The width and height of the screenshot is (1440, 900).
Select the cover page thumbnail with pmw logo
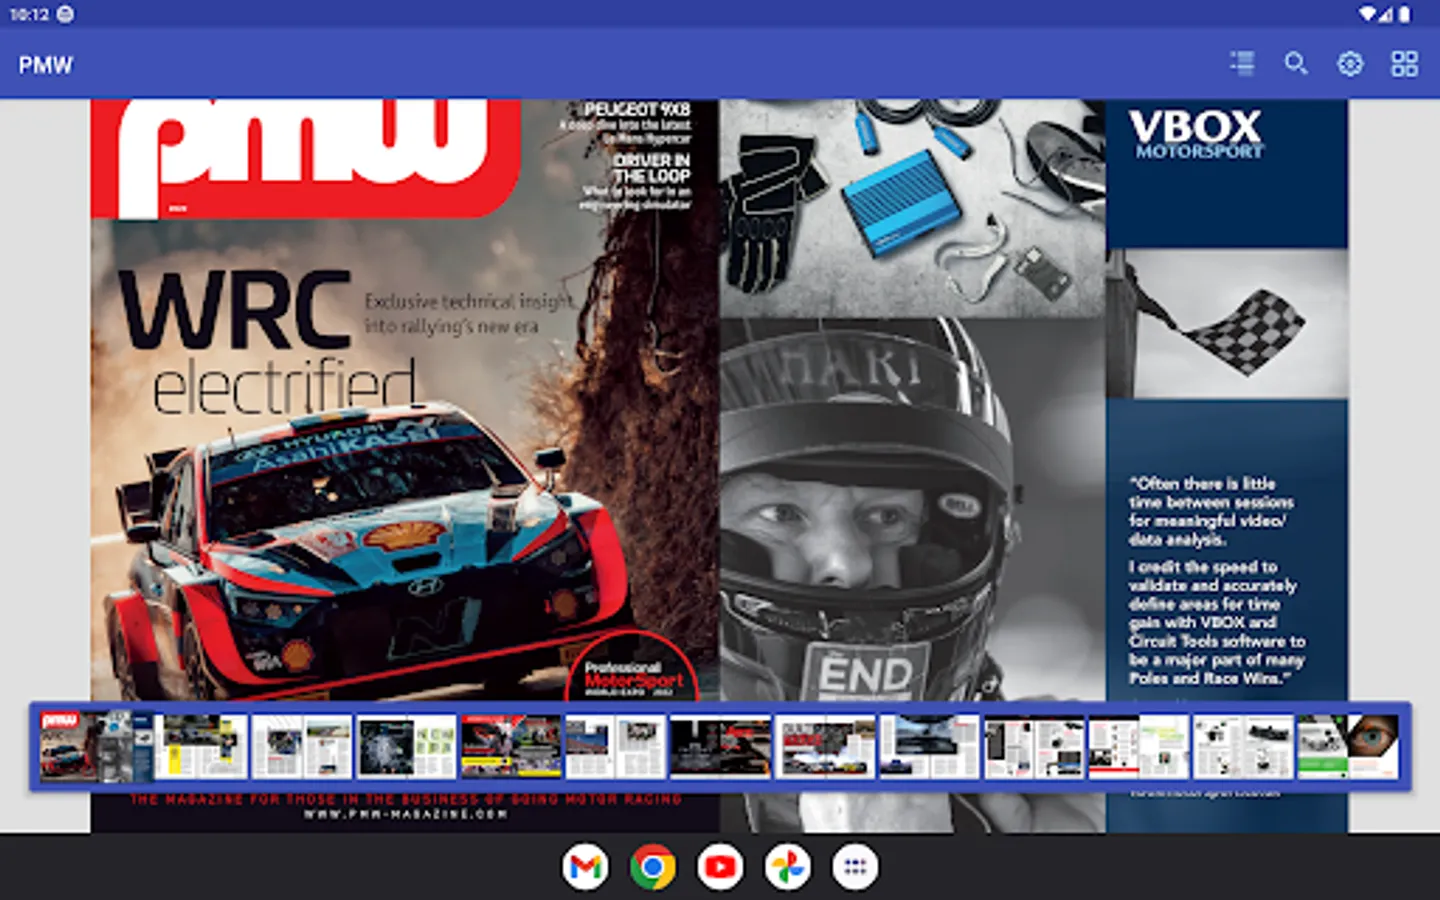coord(96,746)
